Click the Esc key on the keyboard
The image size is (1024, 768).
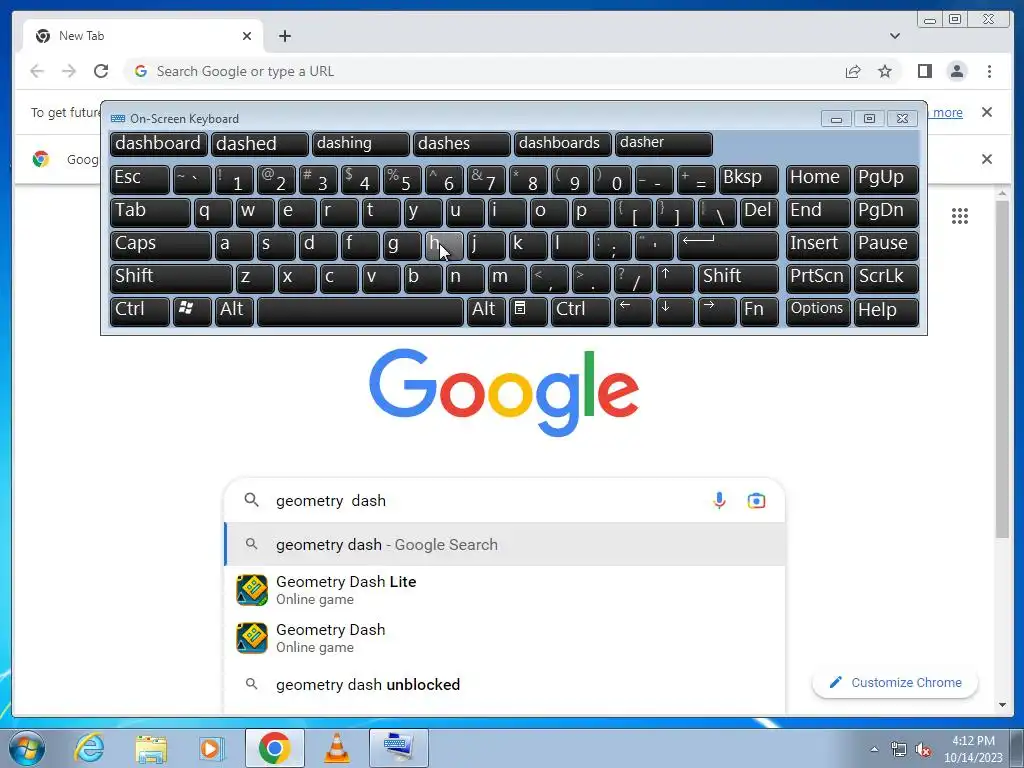[x=139, y=180]
